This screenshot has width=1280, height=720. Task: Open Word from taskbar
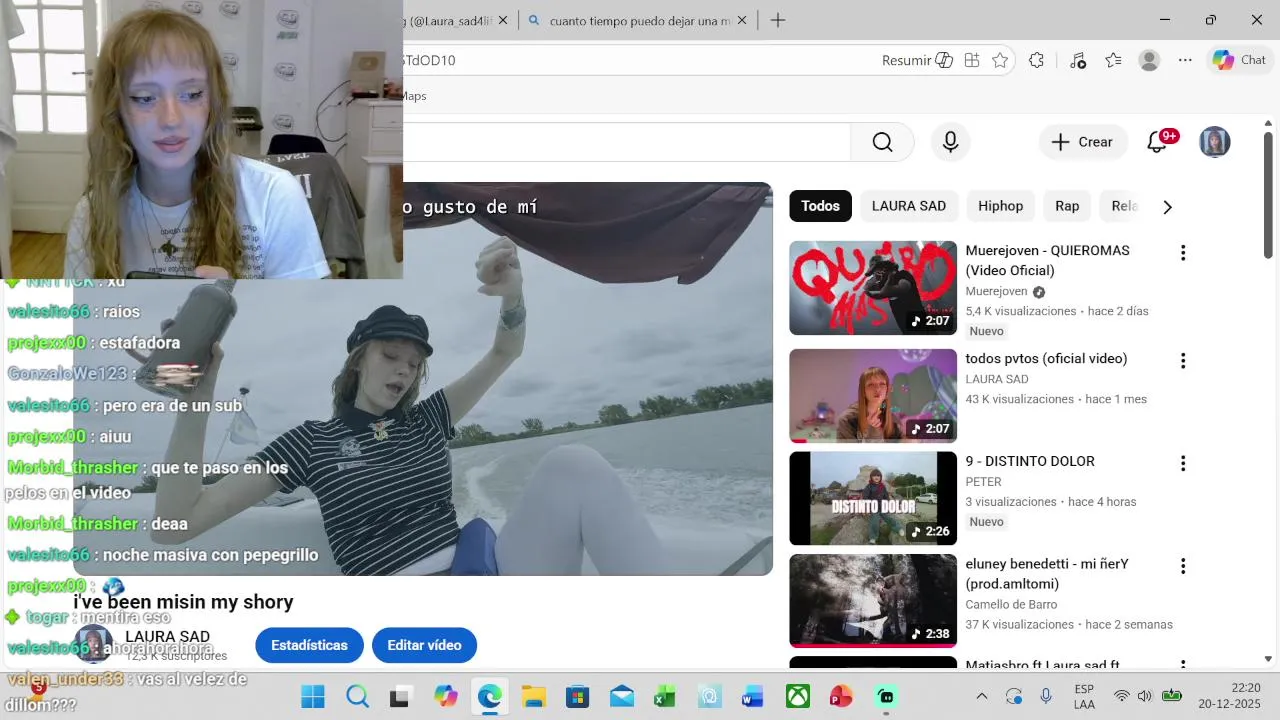click(x=753, y=696)
